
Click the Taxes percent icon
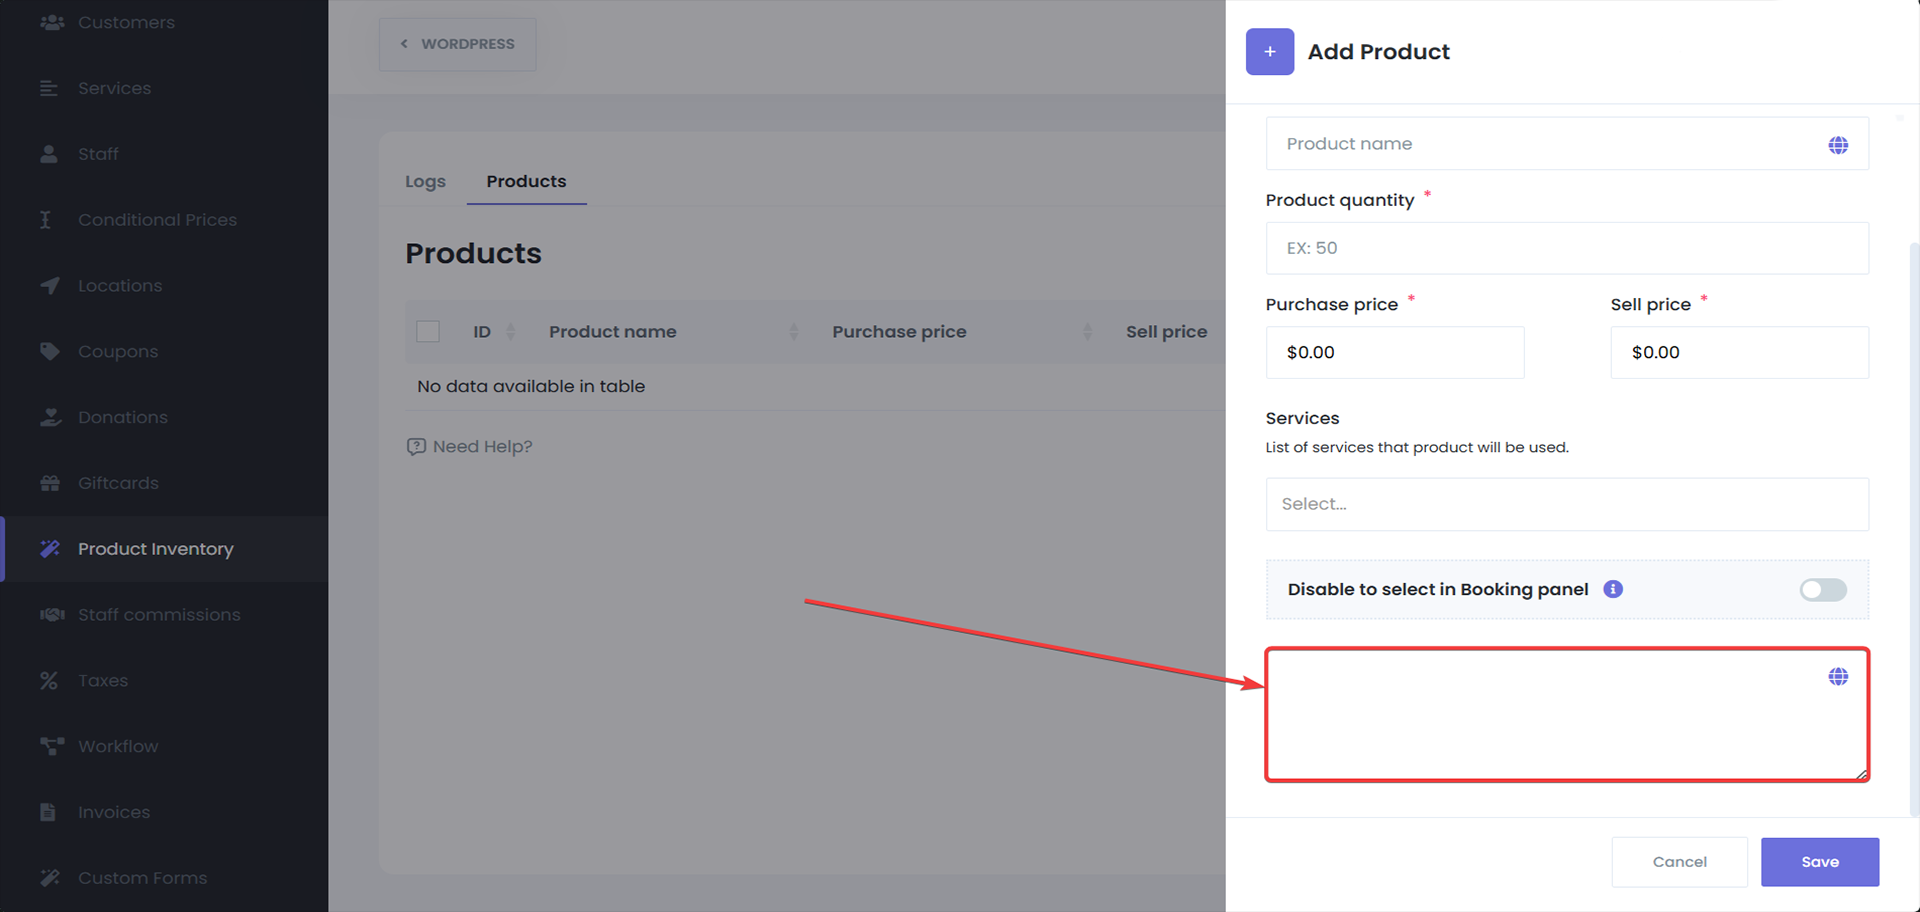point(49,680)
